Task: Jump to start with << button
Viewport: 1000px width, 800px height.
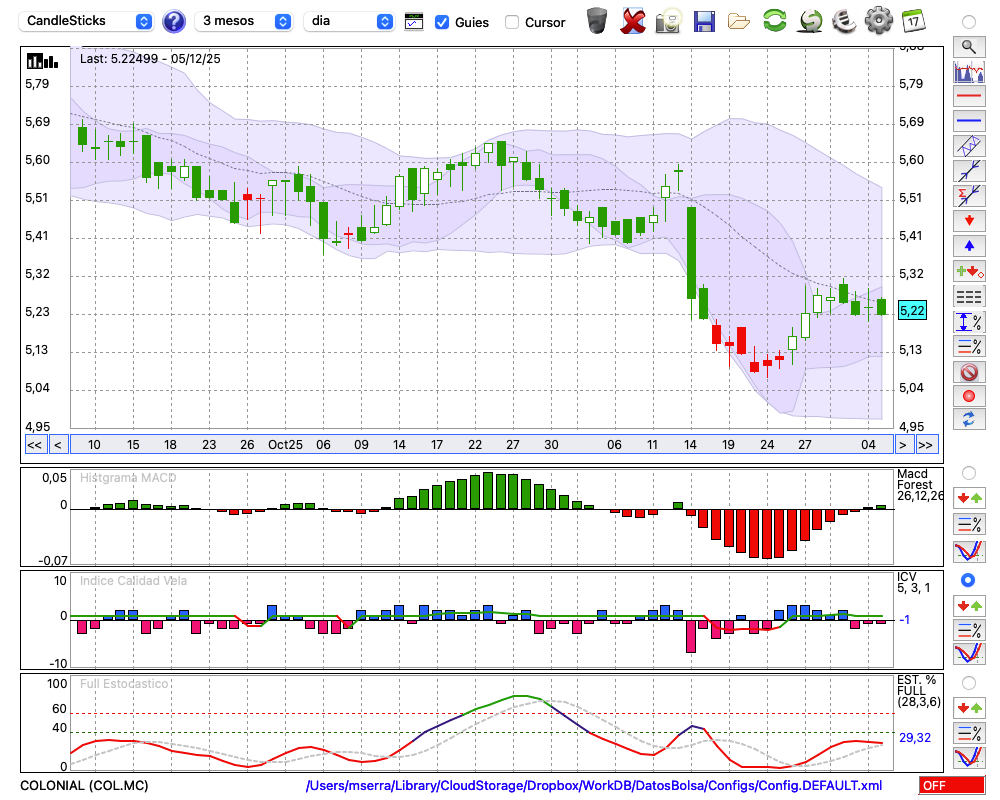Action: [x=34, y=445]
